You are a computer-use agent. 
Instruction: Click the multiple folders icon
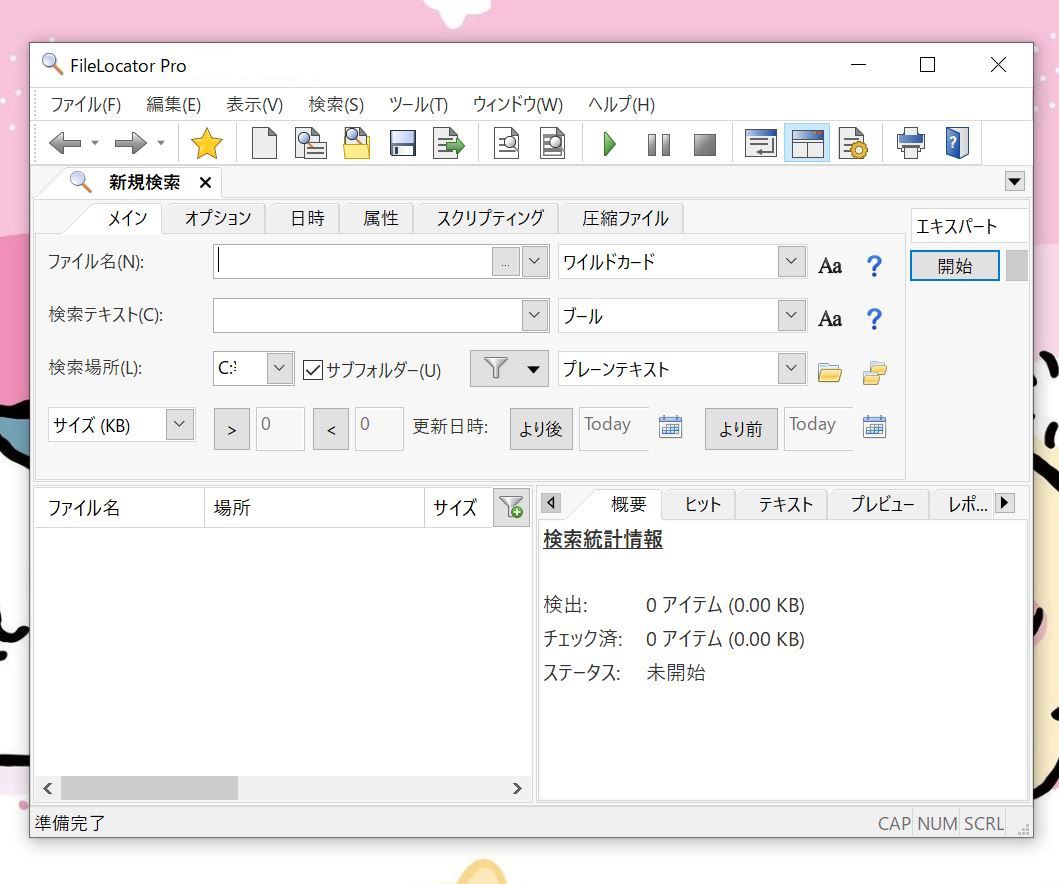[x=875, y=372]
